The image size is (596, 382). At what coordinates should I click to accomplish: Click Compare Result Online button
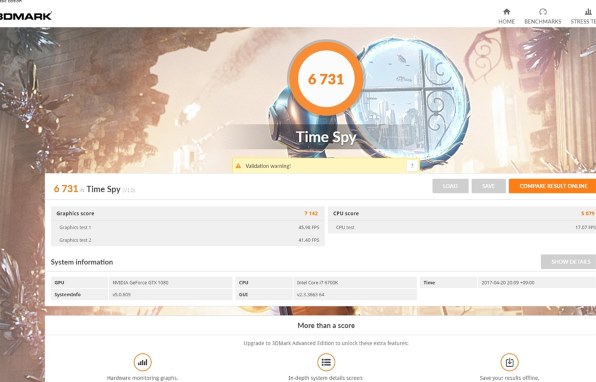(552, 186)
